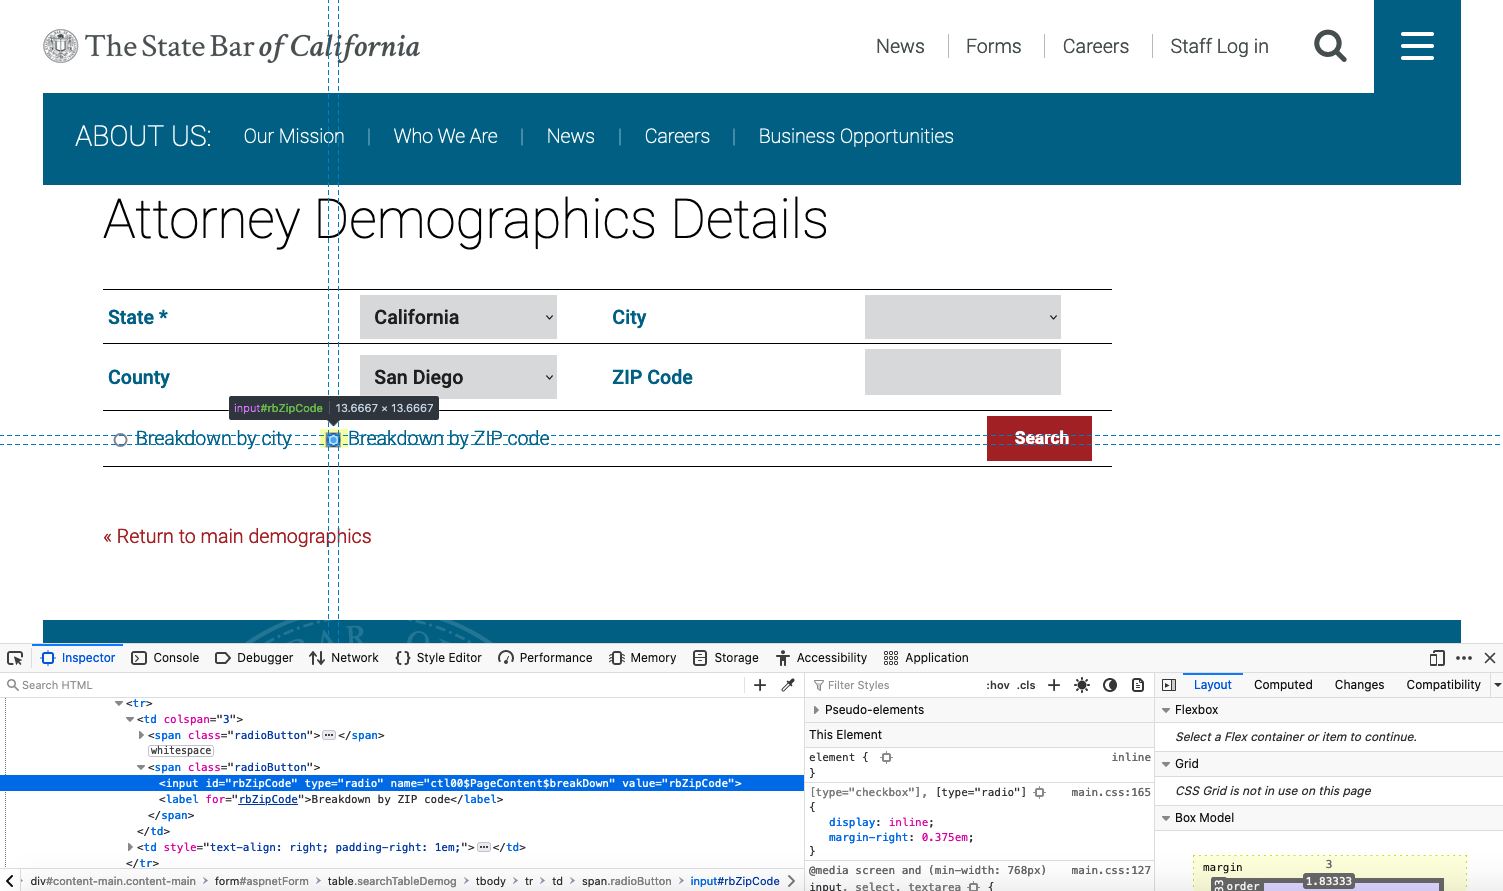The width and height of the screenshot is (1503, 891).
Task: Open DevTools three-dot customize menu
Action: [x=1464, y=658]
